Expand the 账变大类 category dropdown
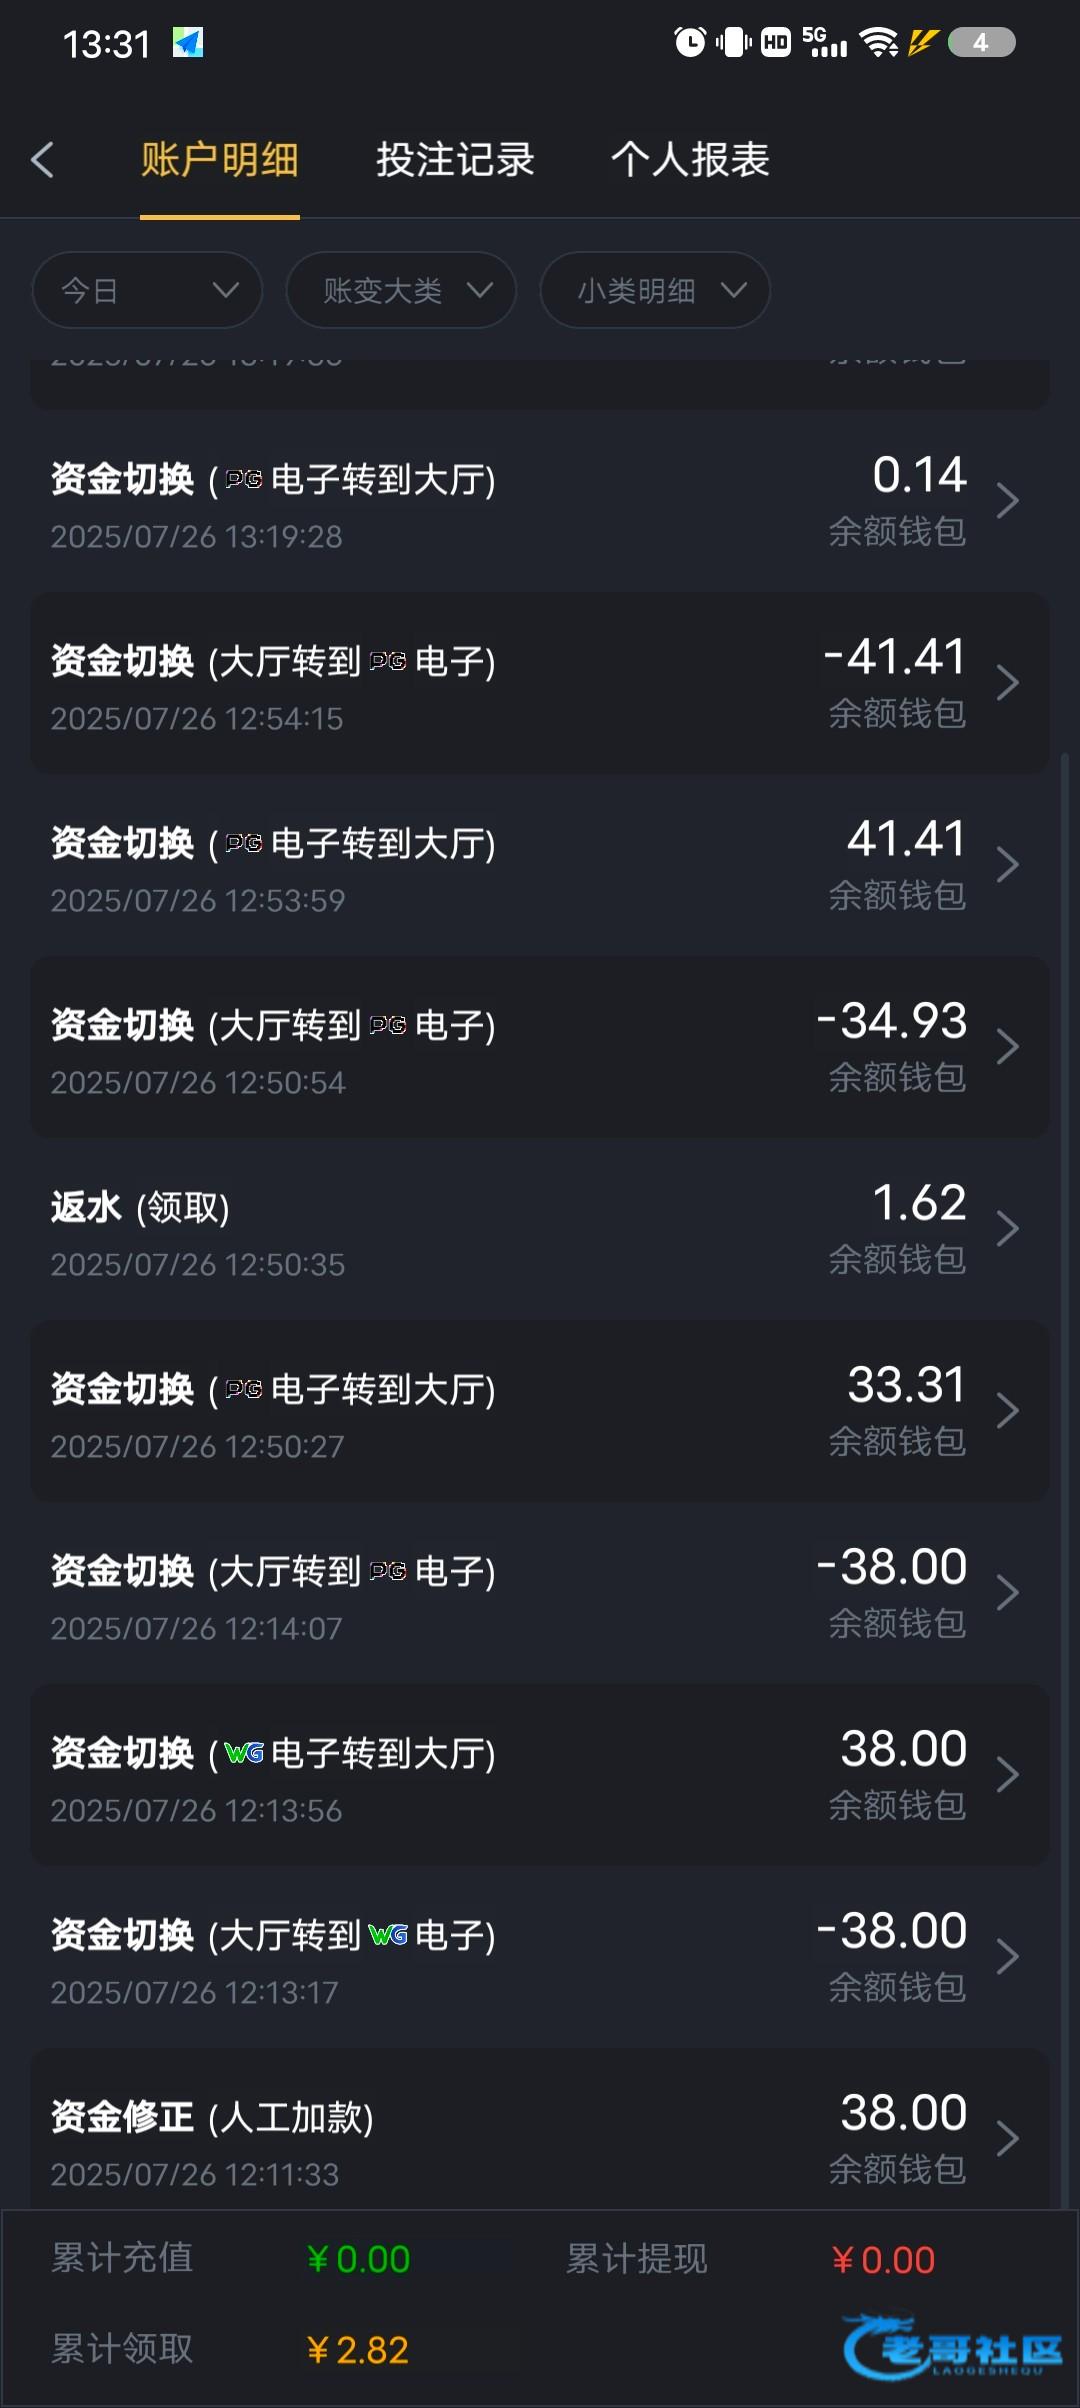This screenshot has height=2408, width=1080. point(401,291)
